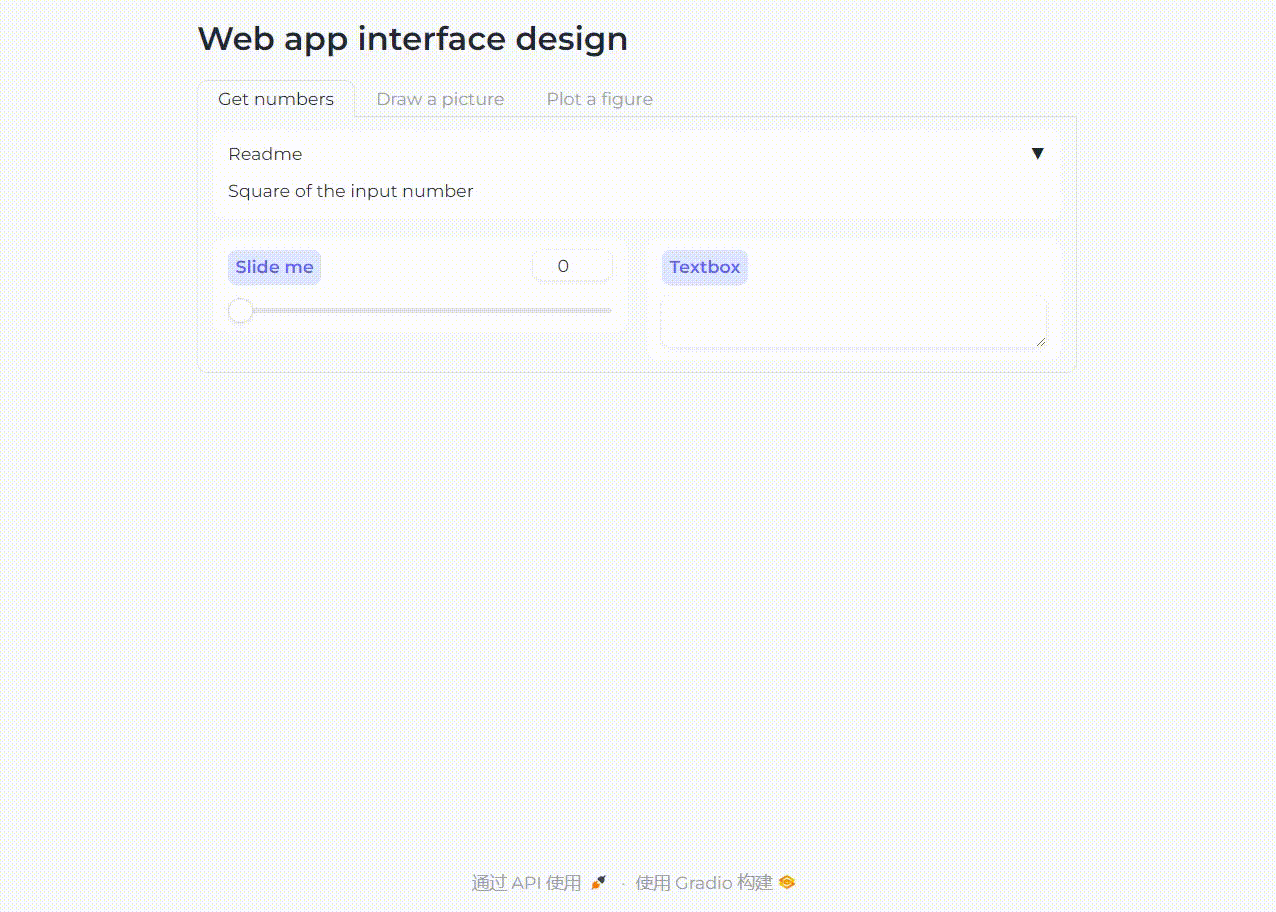
Task: Switch to the Draw a picture tab
Action: coord(440,99)
